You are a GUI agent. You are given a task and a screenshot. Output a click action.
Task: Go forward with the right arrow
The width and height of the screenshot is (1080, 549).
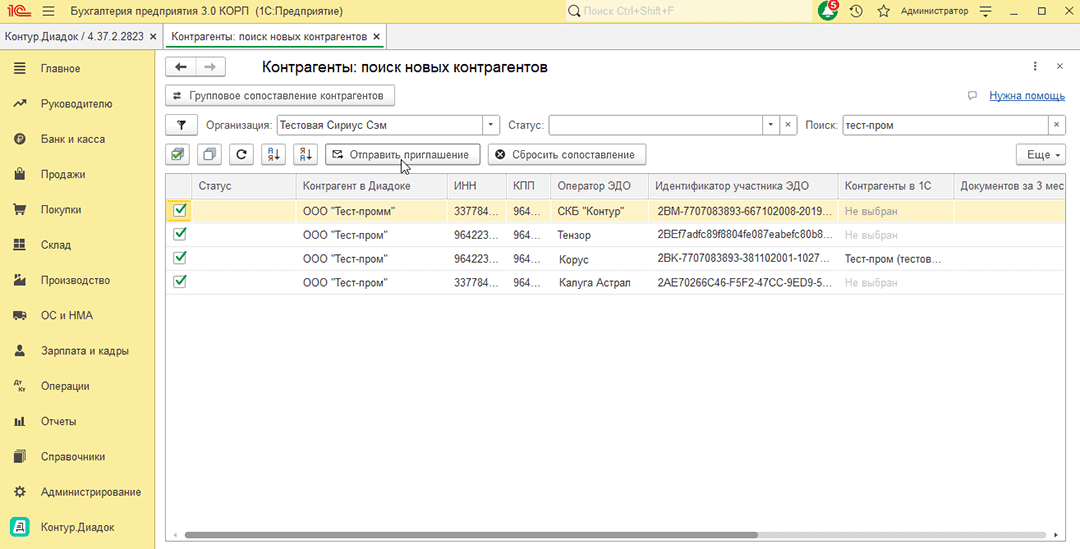(210, 67)
